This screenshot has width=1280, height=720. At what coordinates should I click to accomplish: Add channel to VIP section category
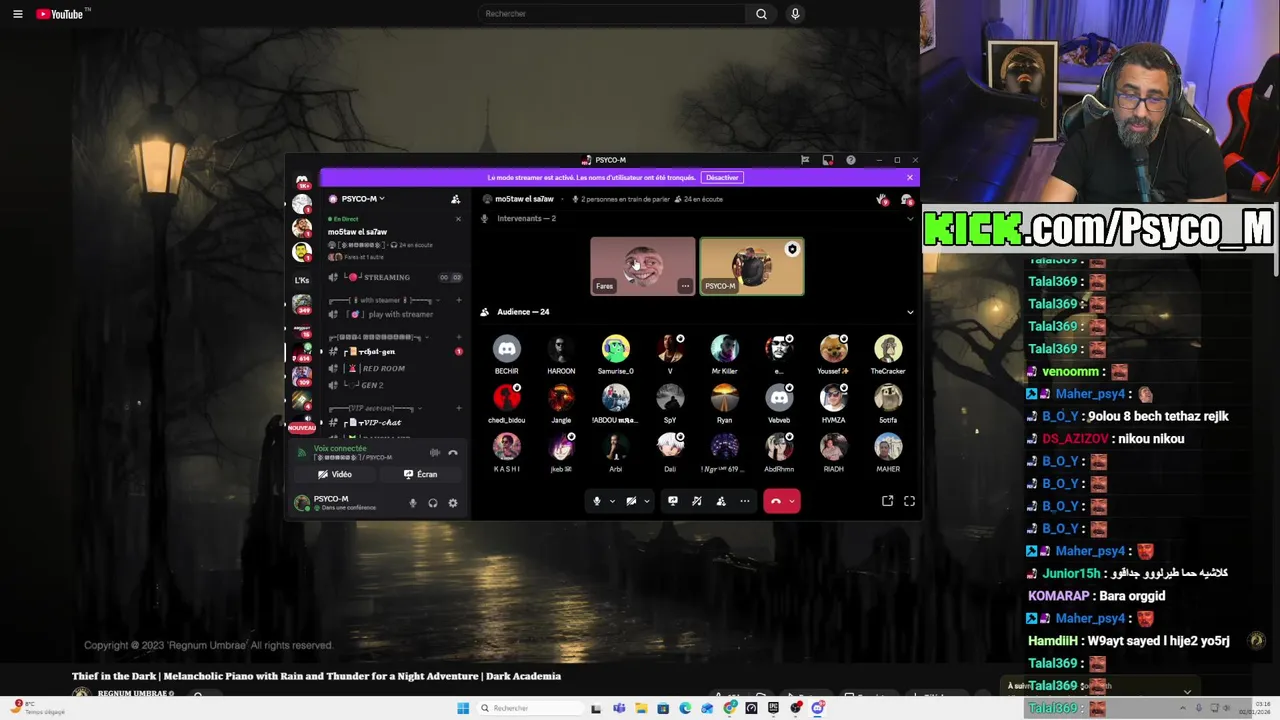(458, 408)
